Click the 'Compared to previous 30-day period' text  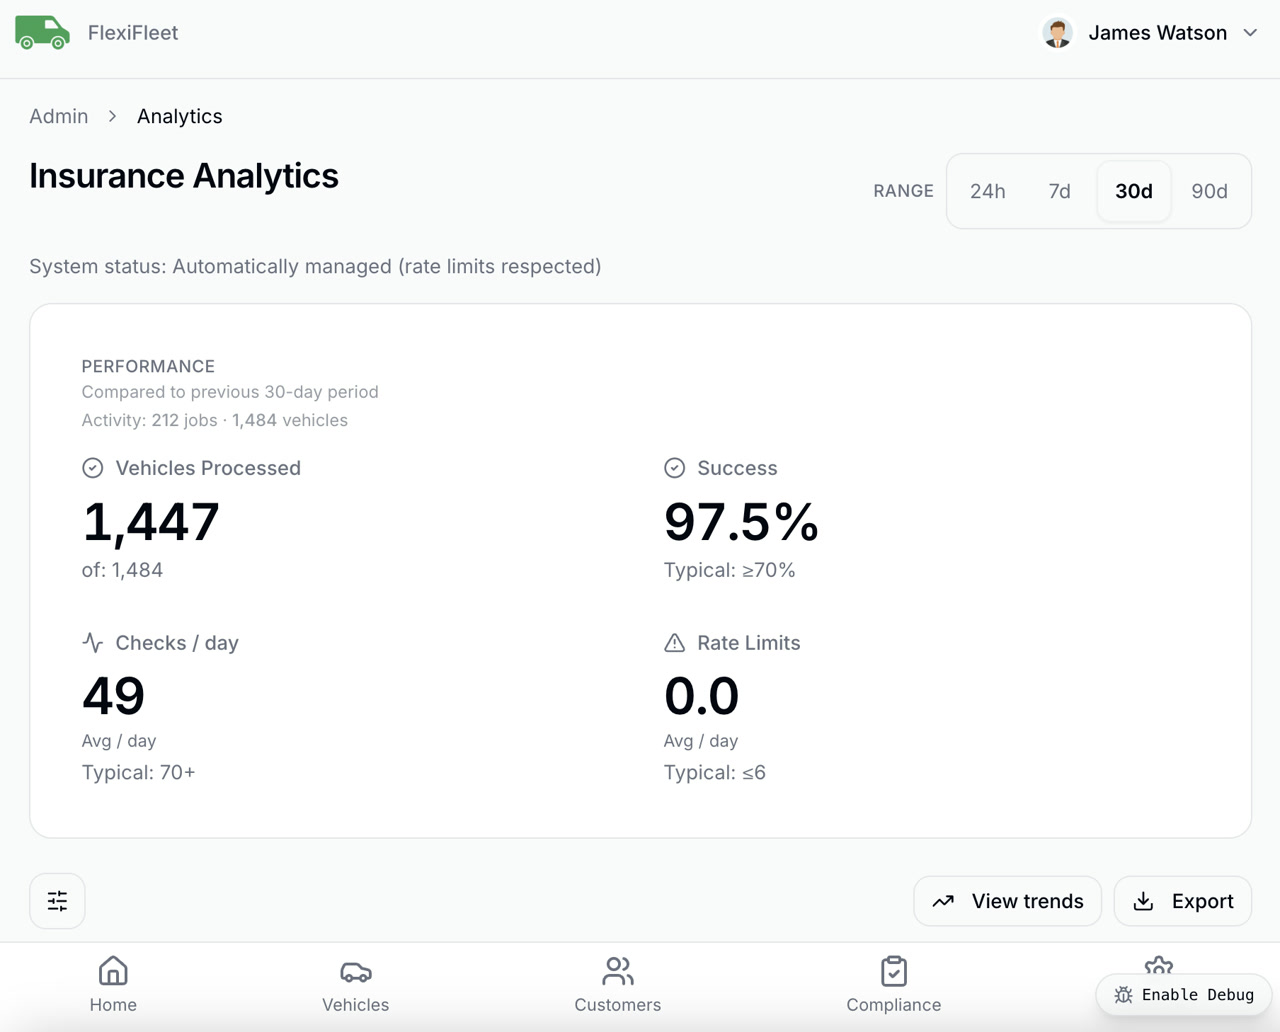point(230,392)
